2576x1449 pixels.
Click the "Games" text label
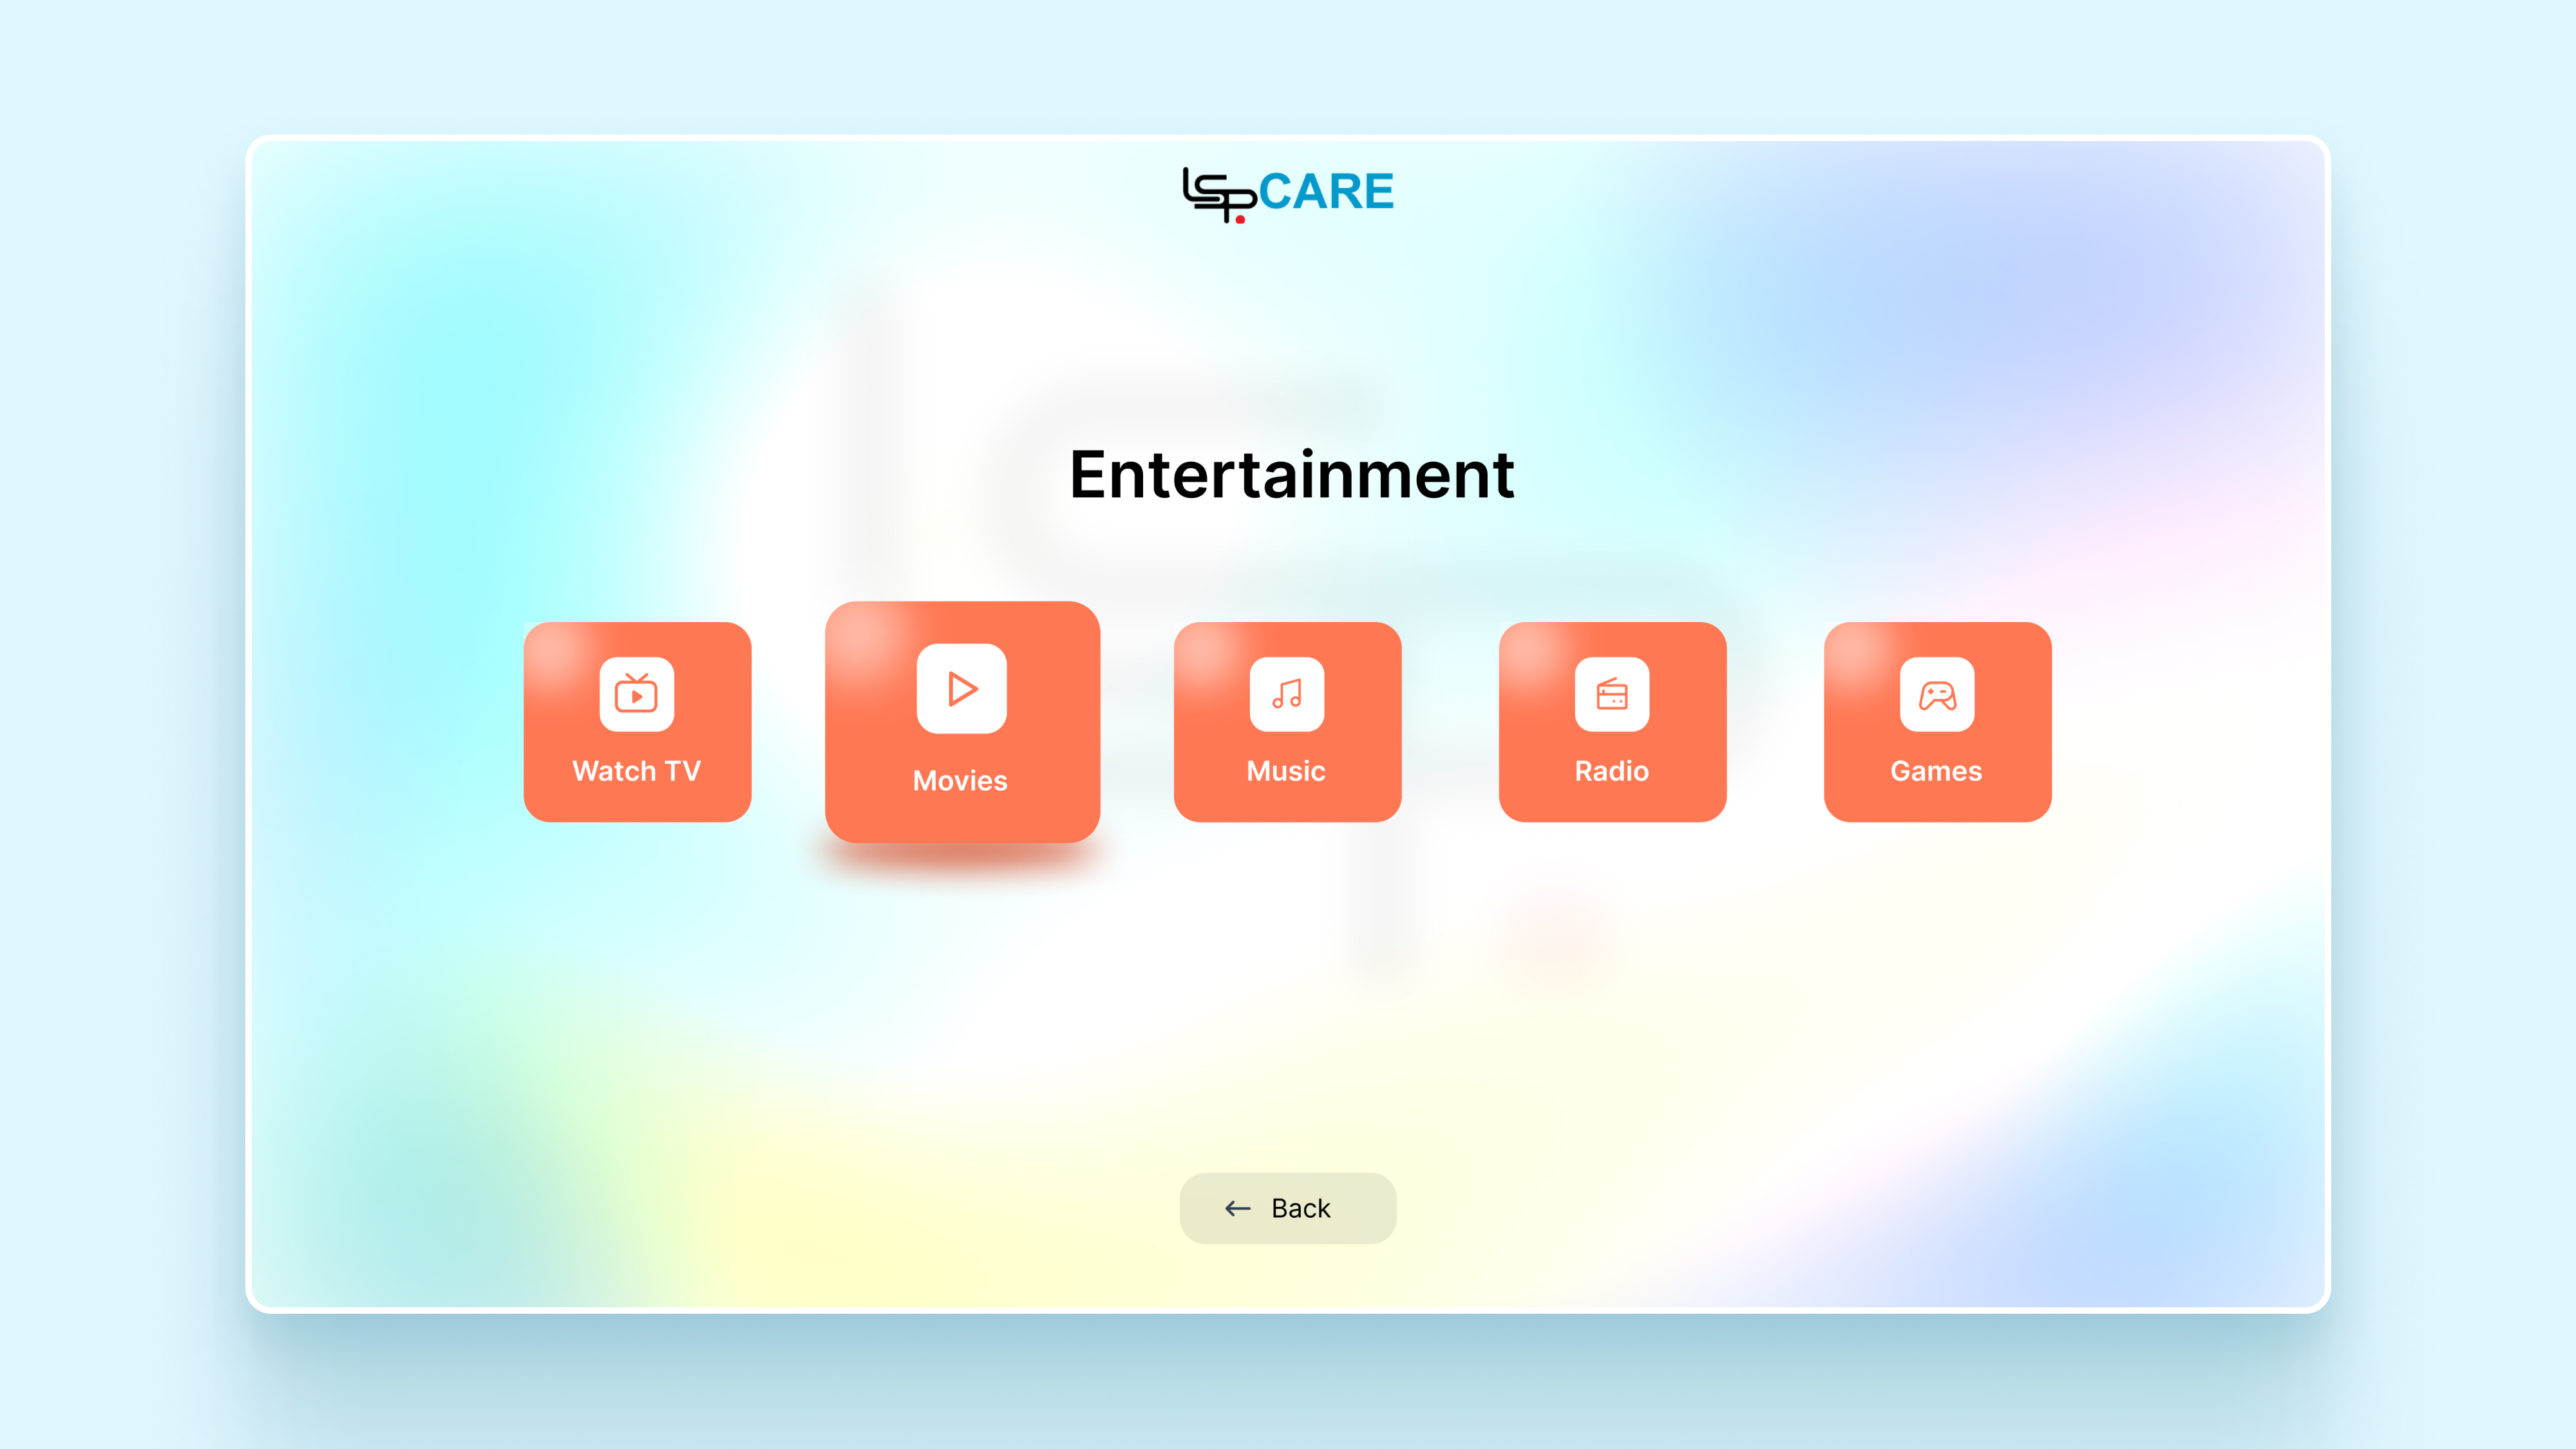(x=1936, y=771)
